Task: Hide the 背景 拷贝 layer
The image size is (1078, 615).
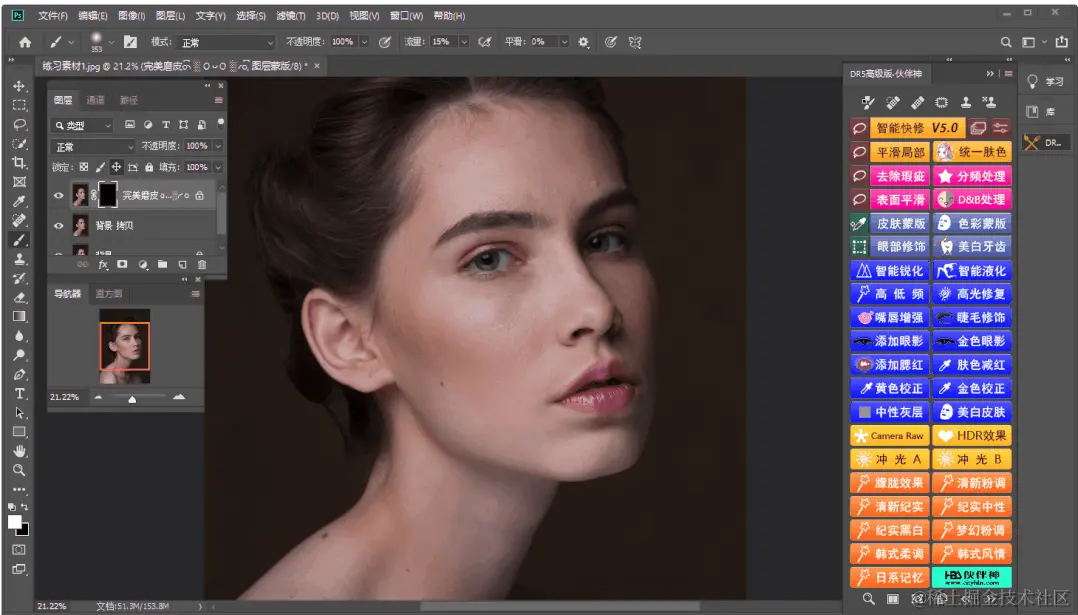Action: 58,226
